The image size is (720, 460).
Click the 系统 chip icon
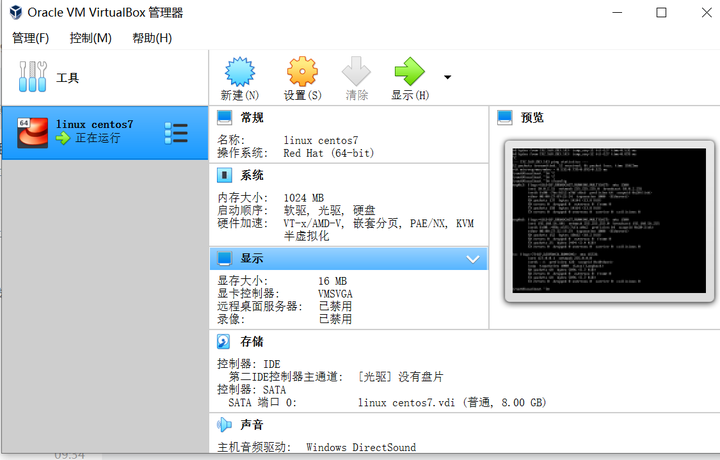(x=224, y=175)
